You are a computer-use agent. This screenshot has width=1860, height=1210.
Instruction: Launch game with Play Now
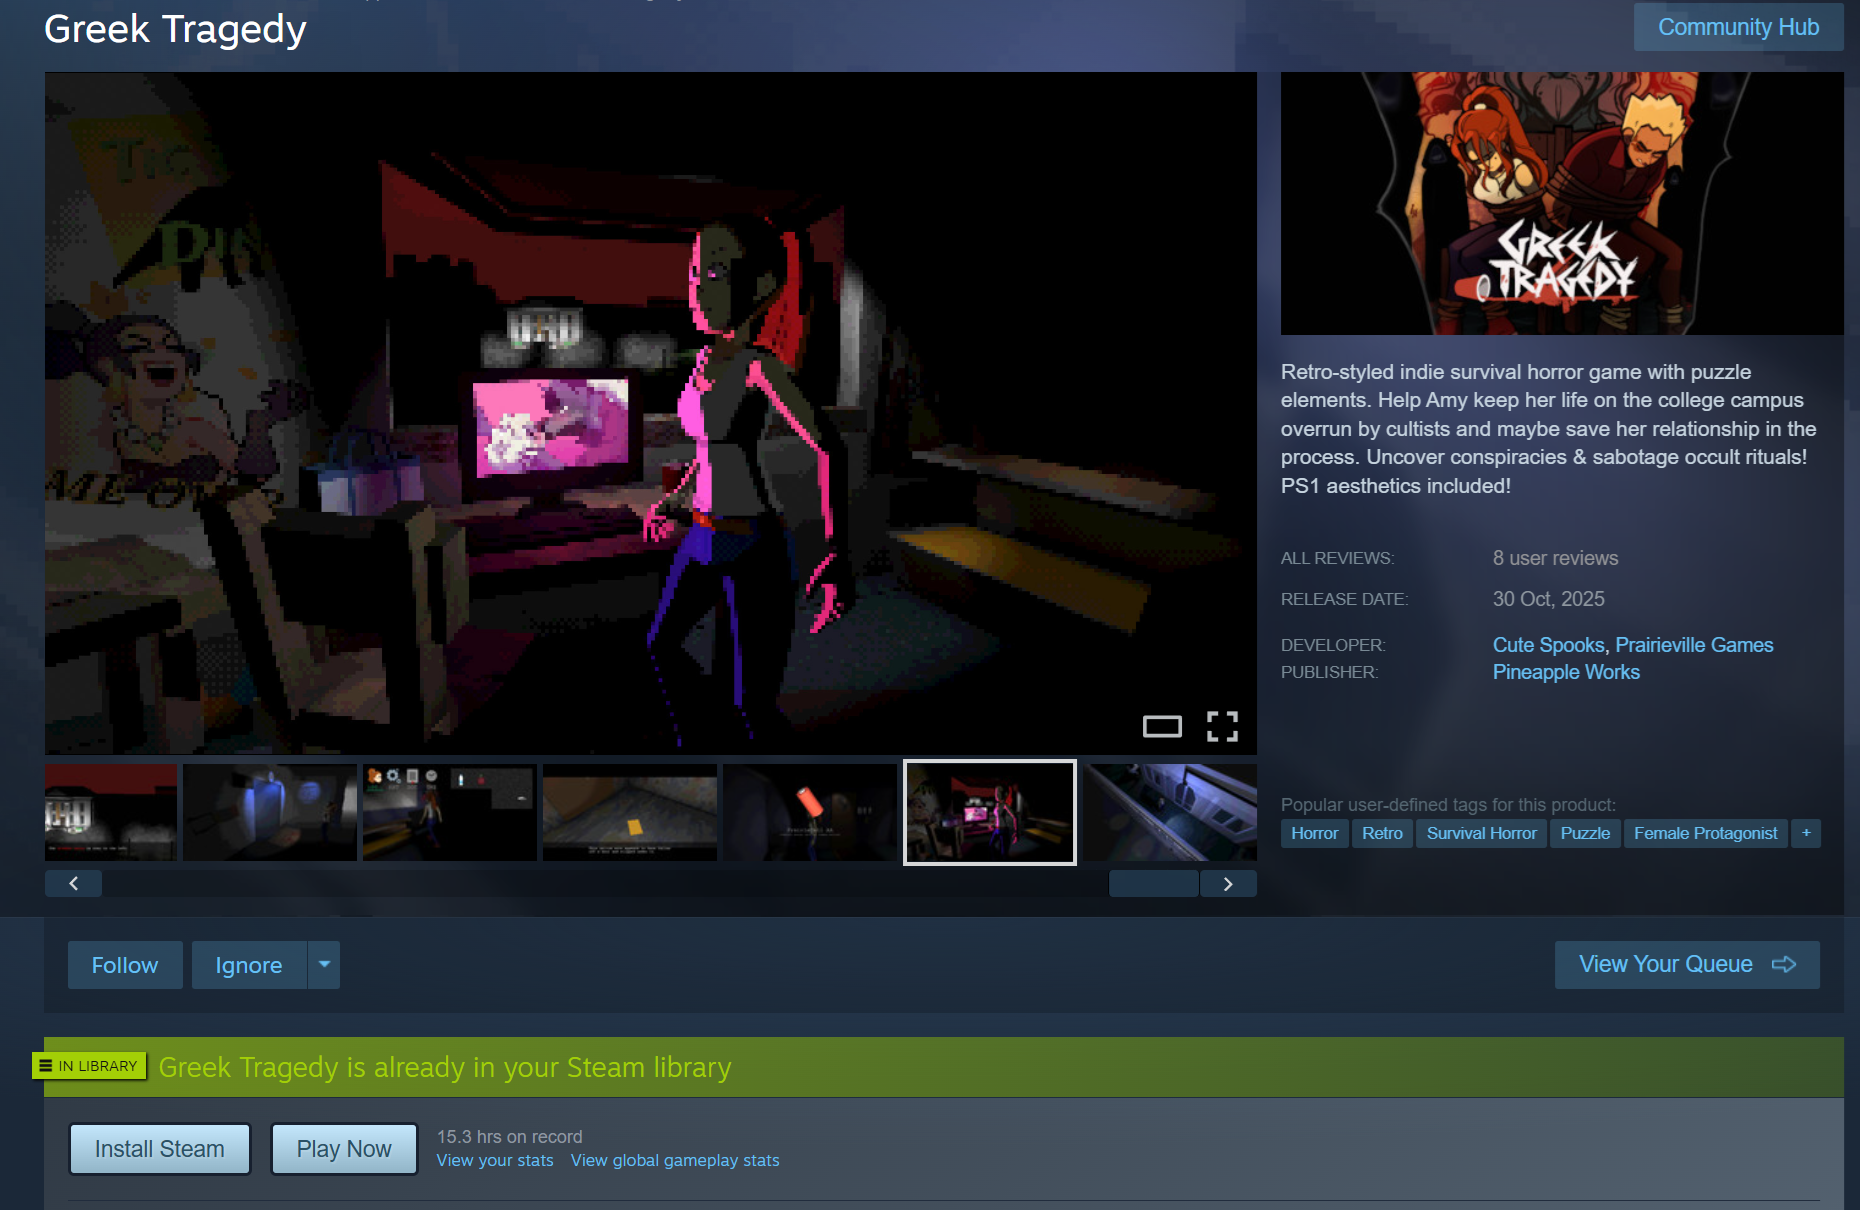pyautogui.click(x=344, y=1149)
